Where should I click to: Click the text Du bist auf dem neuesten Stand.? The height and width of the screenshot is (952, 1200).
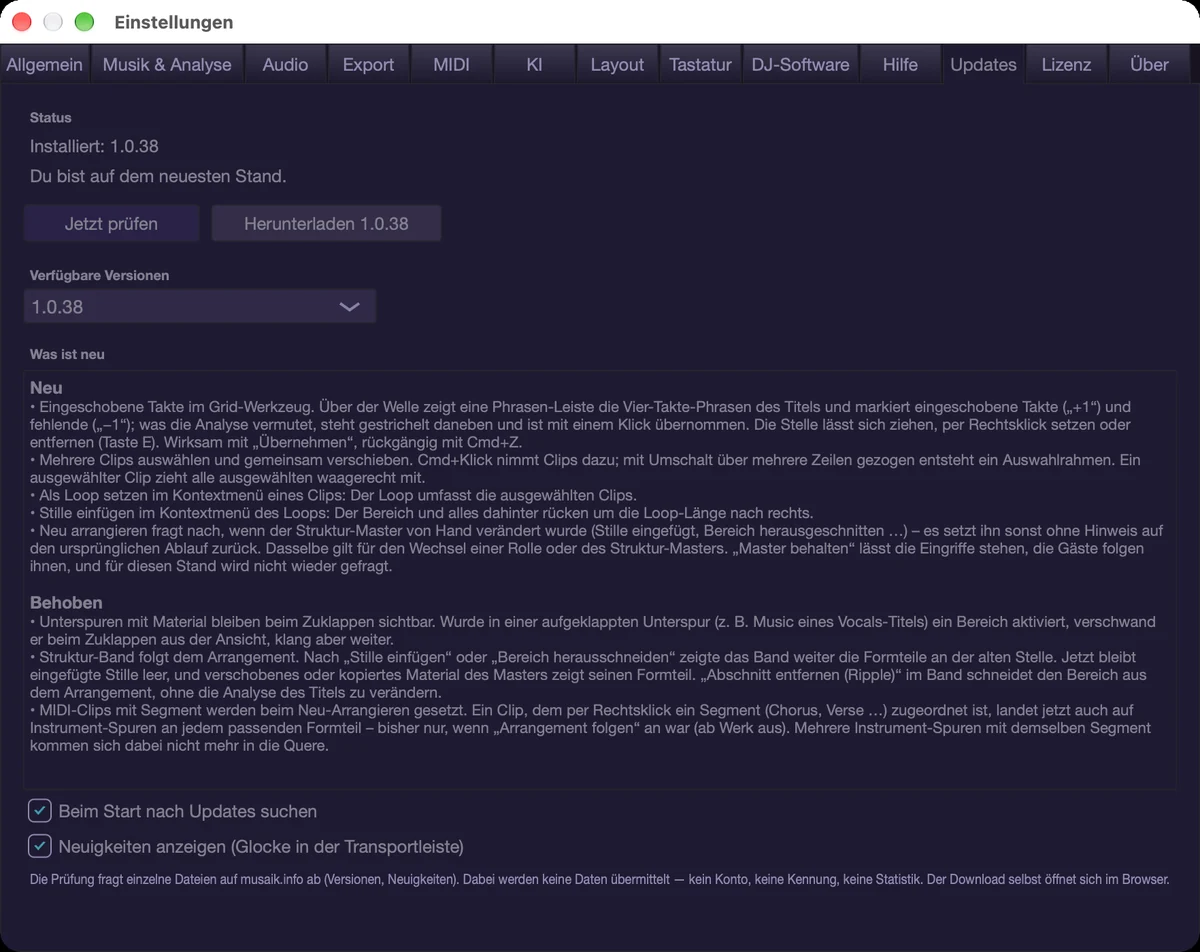pyautogui.click(x=158, y=177)
